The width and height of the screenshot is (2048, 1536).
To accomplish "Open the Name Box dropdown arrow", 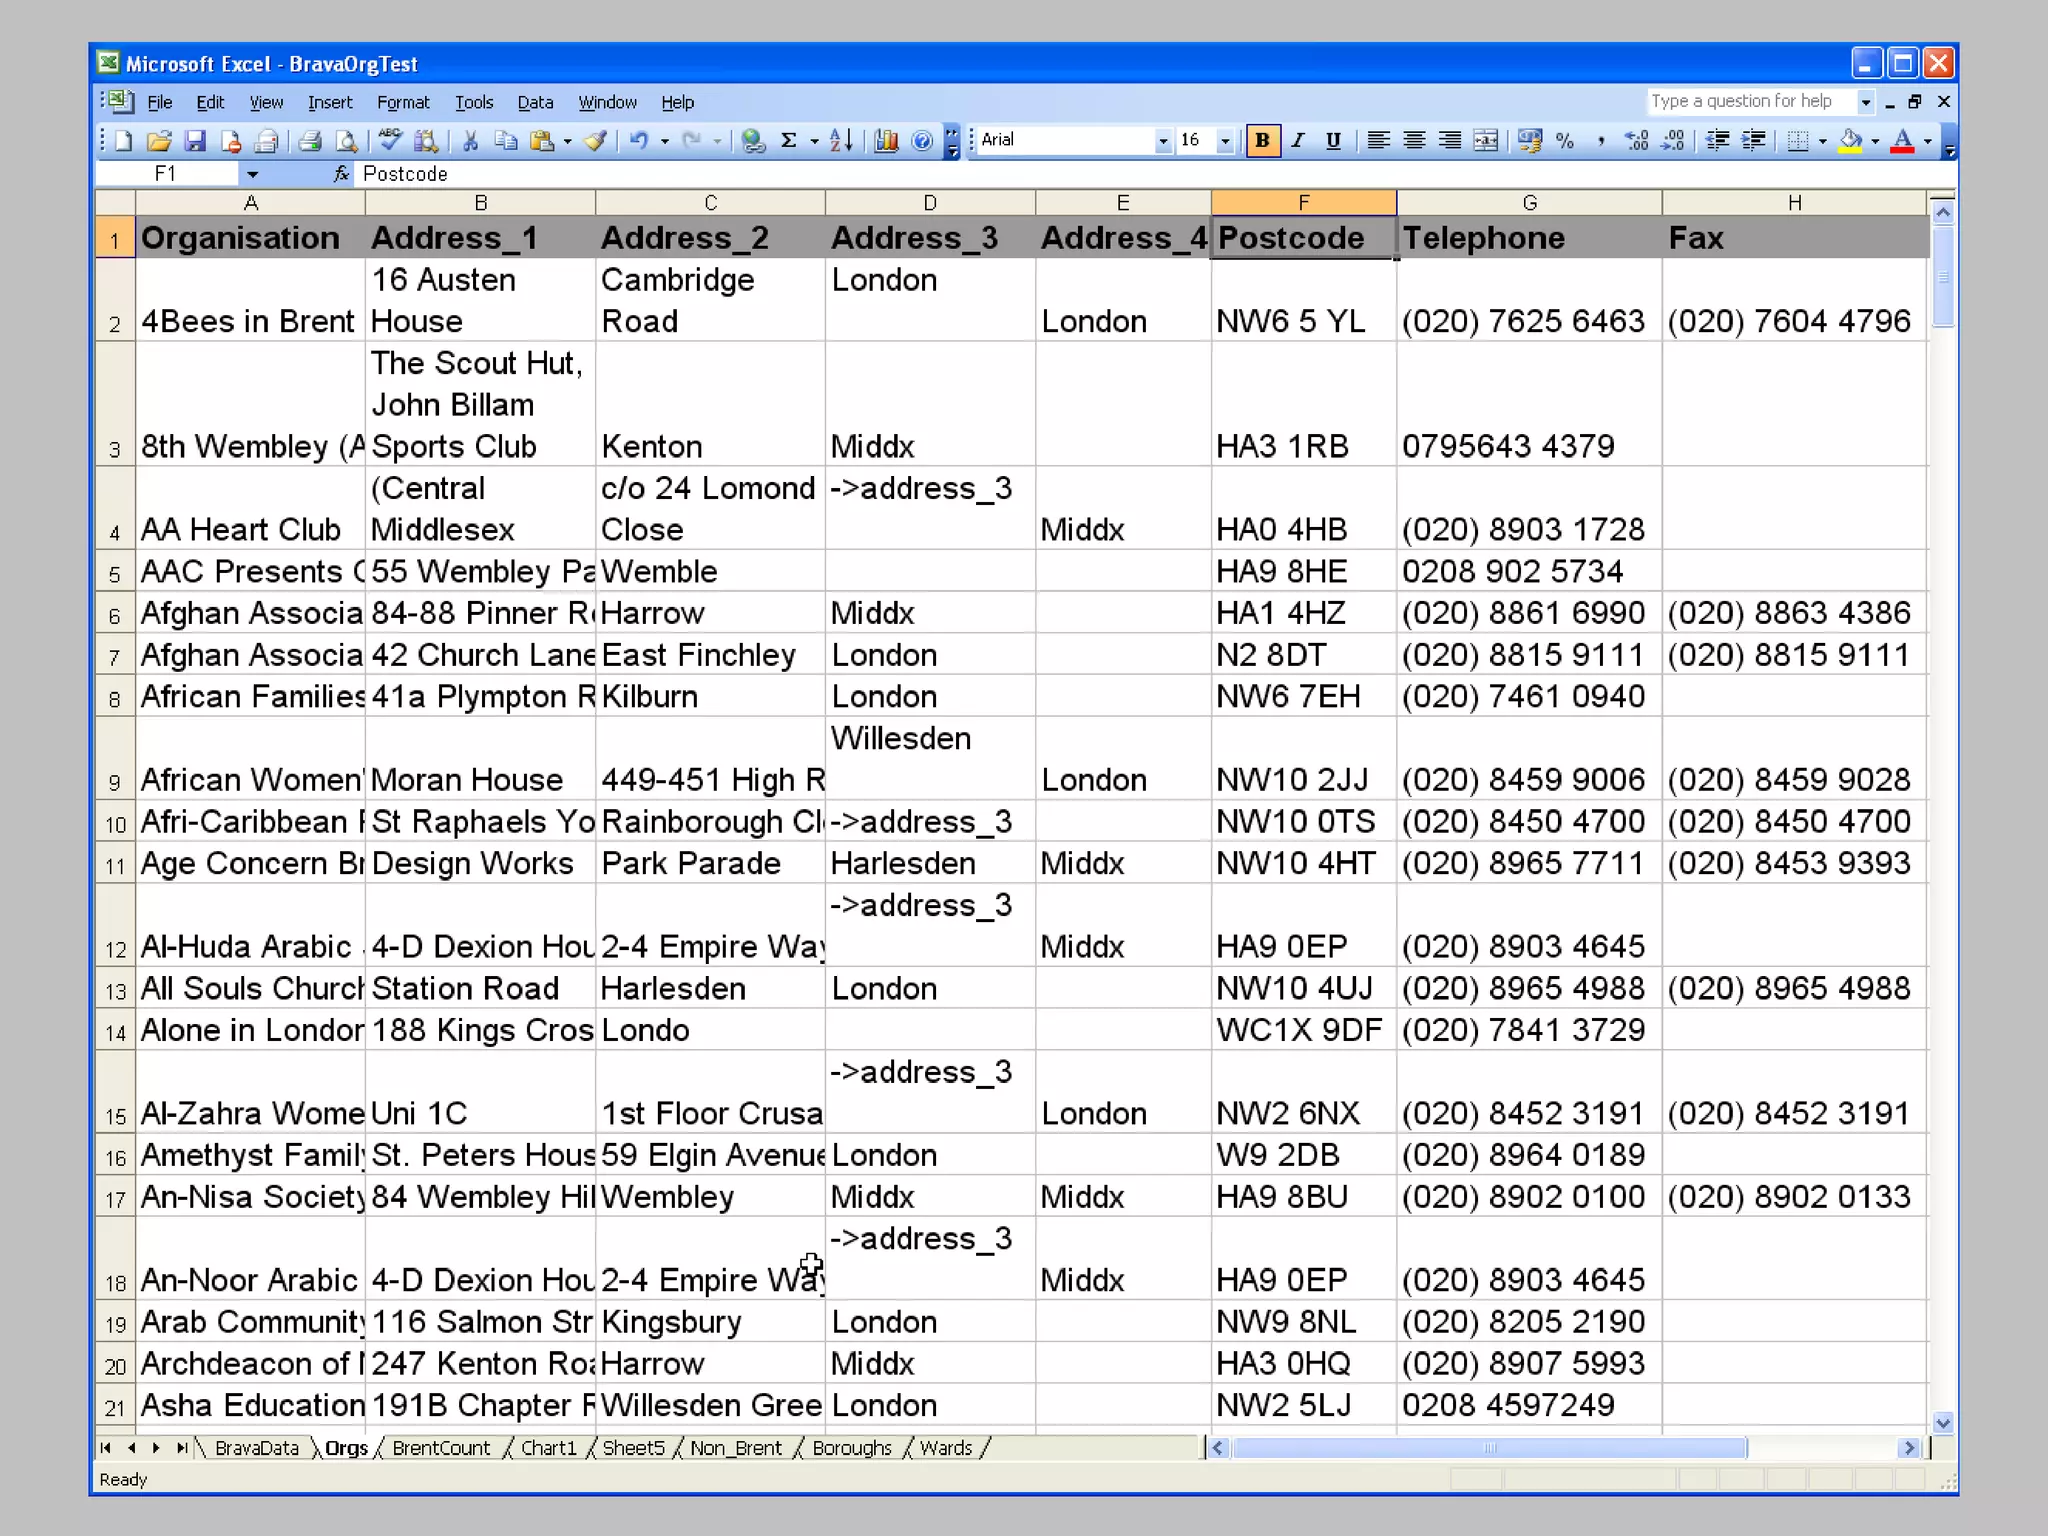I will 252,174.
